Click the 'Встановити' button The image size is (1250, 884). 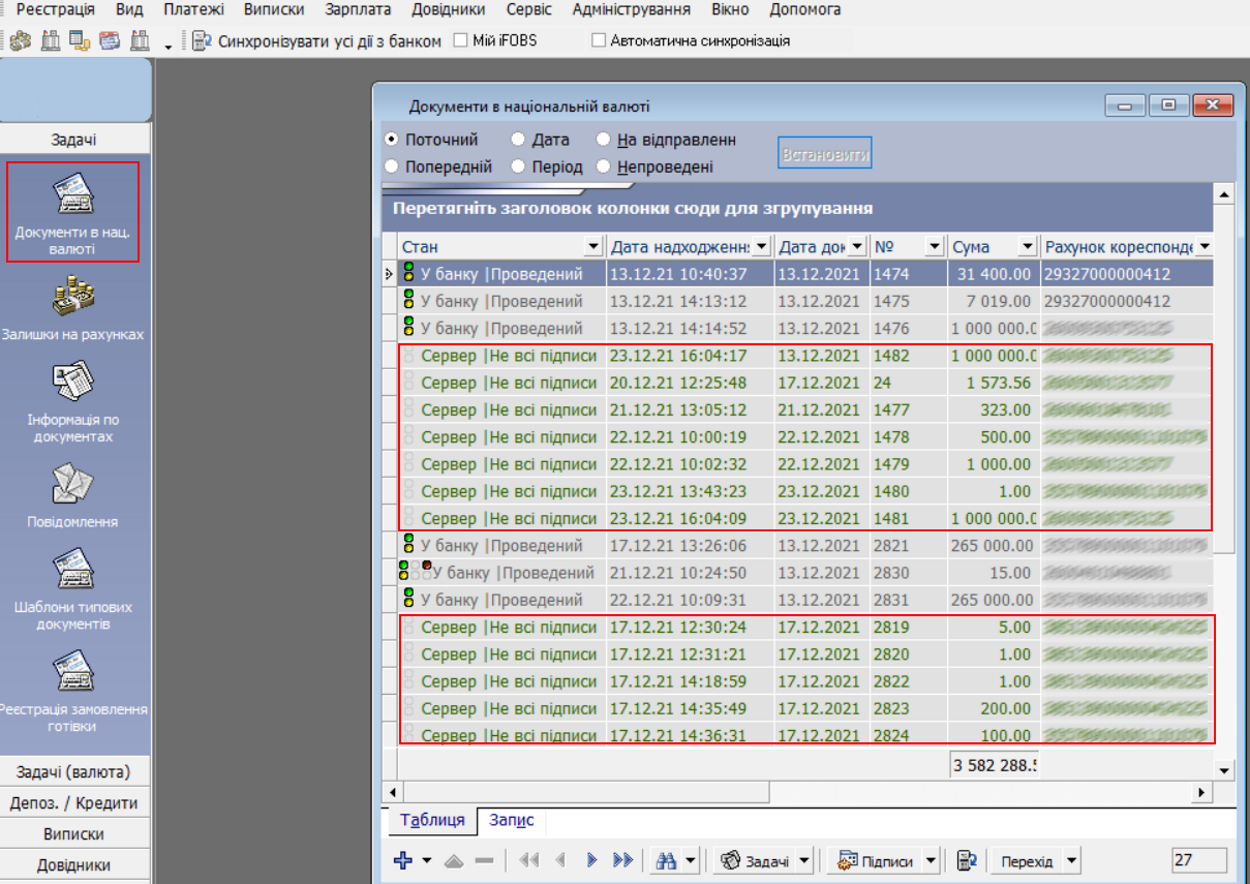[825, 155]
